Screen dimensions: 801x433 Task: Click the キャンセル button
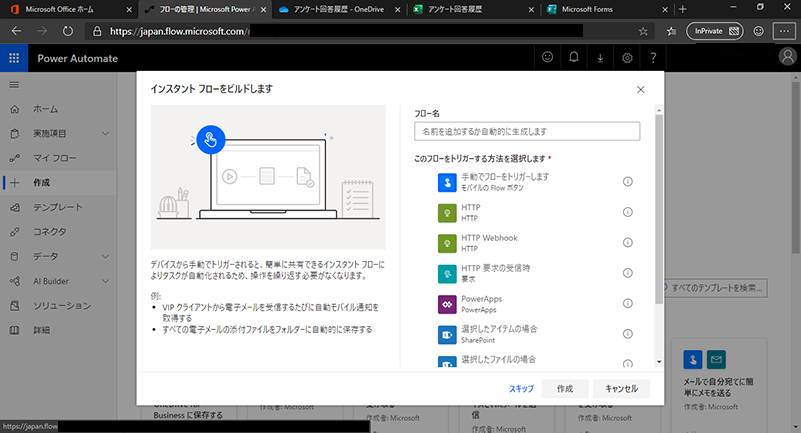pyautogui.click(x=622, y=389)
